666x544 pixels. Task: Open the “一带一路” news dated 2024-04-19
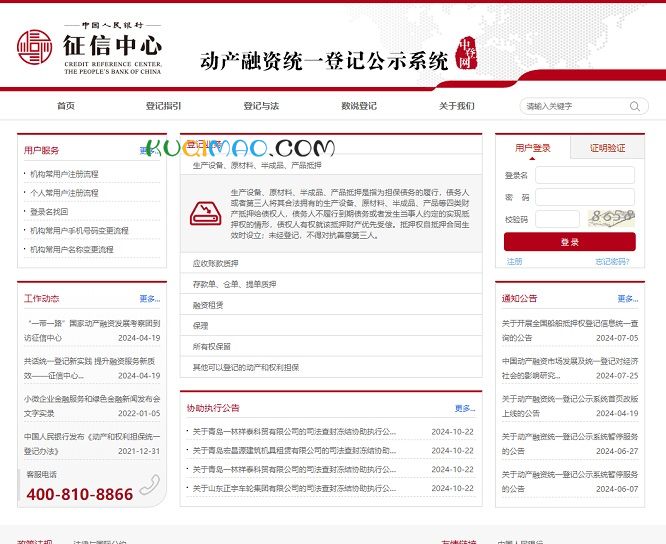[x=92, y=330]
